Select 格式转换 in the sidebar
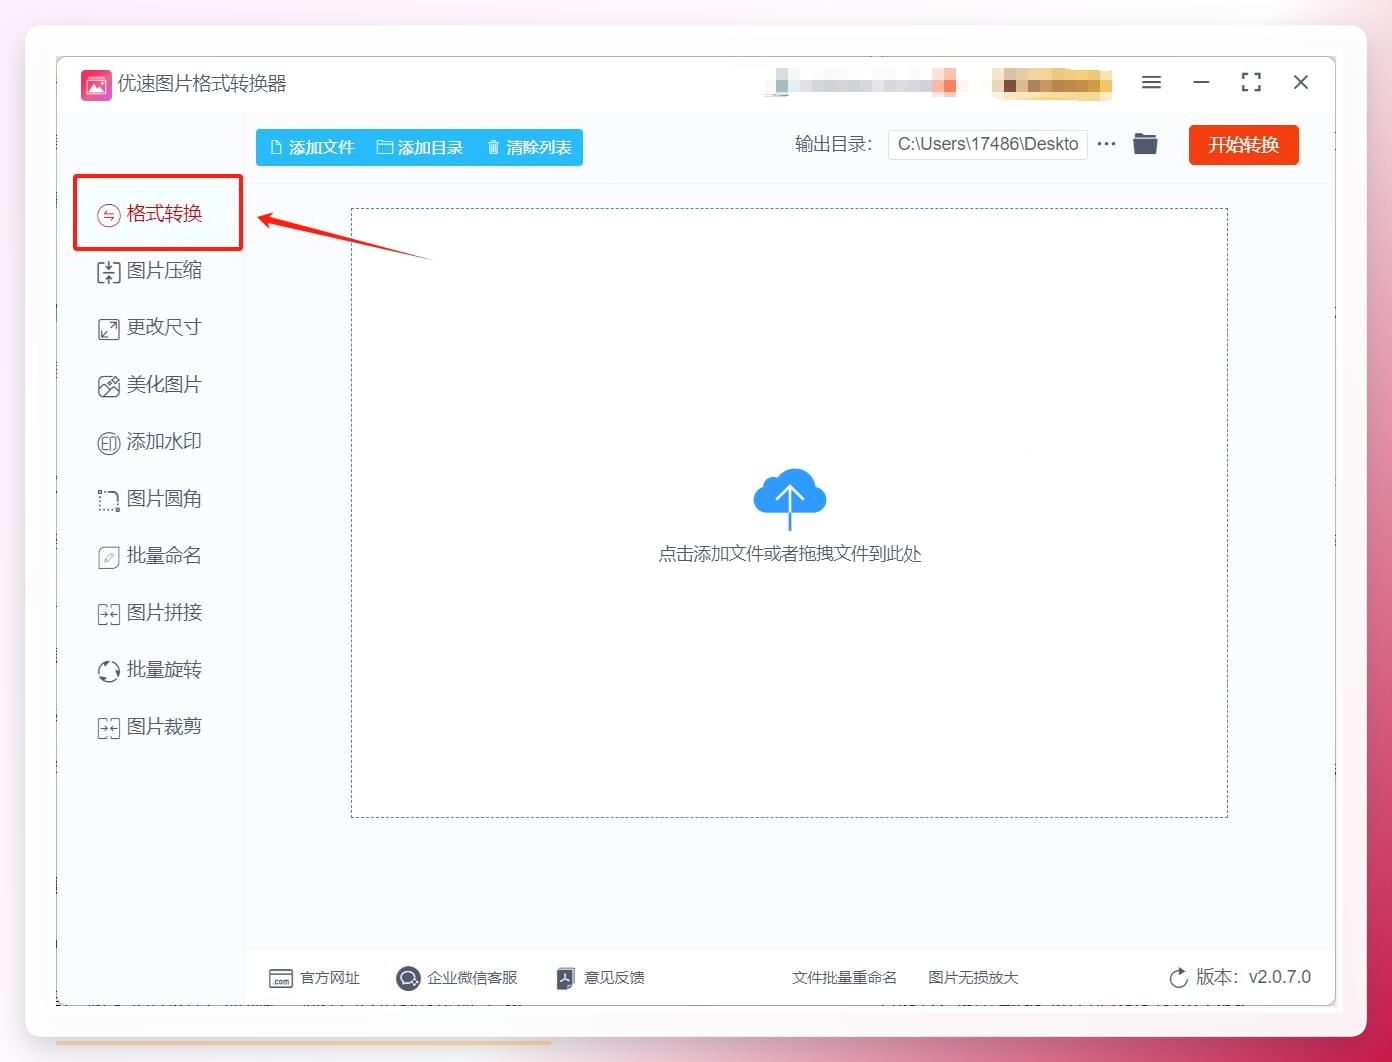1392x1062 pixels. (x=150, y=214)
